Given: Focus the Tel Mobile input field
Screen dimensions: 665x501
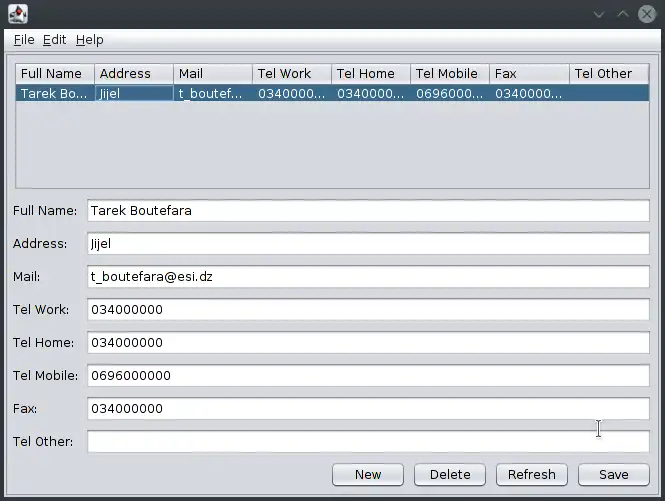Looking at the screenshot, I should tap(368, 375).
